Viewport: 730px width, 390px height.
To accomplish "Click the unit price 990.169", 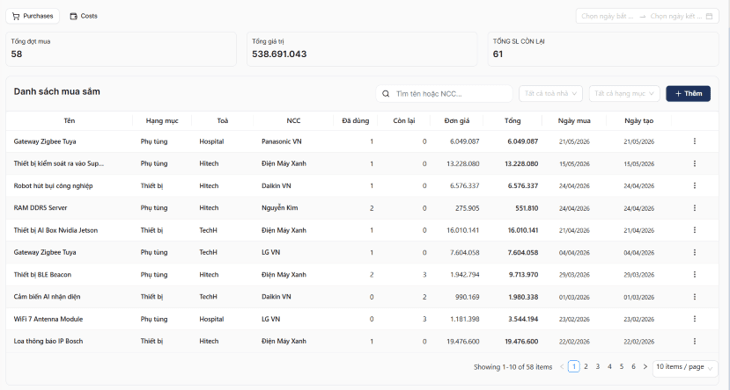I will (x=467, y=296).
